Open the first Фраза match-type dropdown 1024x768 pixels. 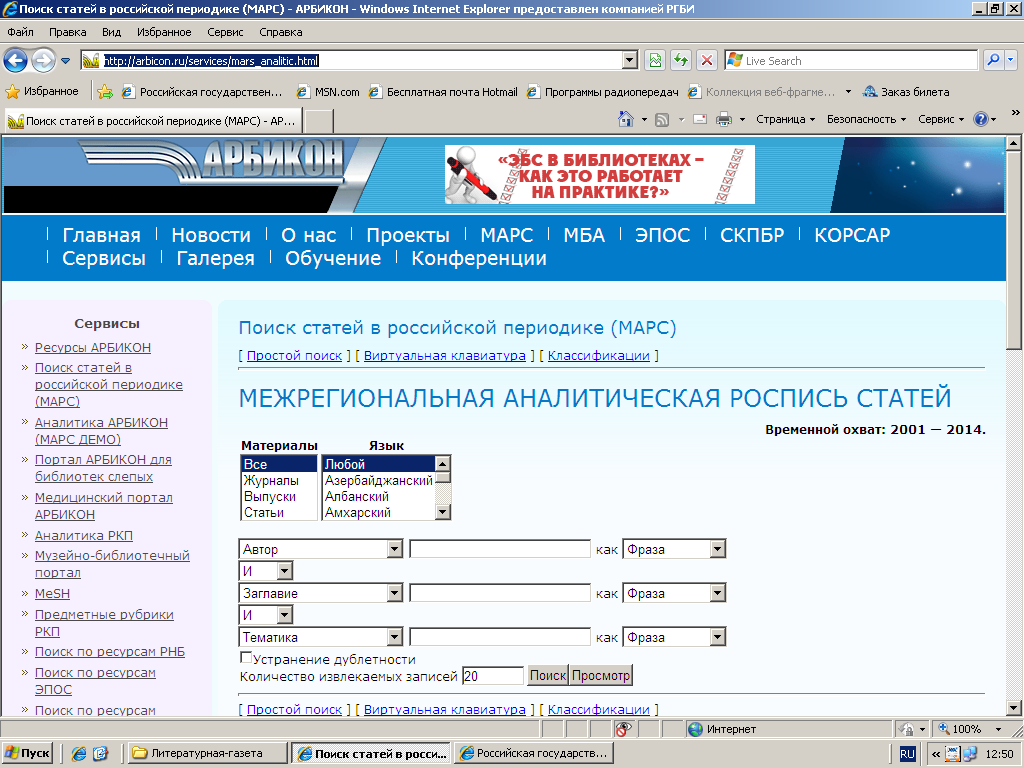coord(716,549)
